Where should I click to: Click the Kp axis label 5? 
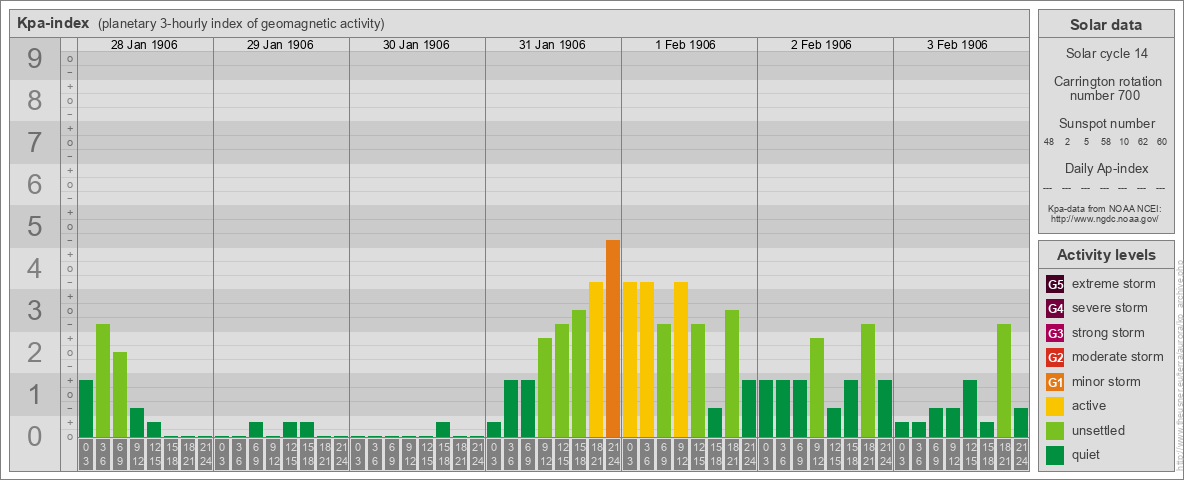pyautogui.click(x=34, y=226)
